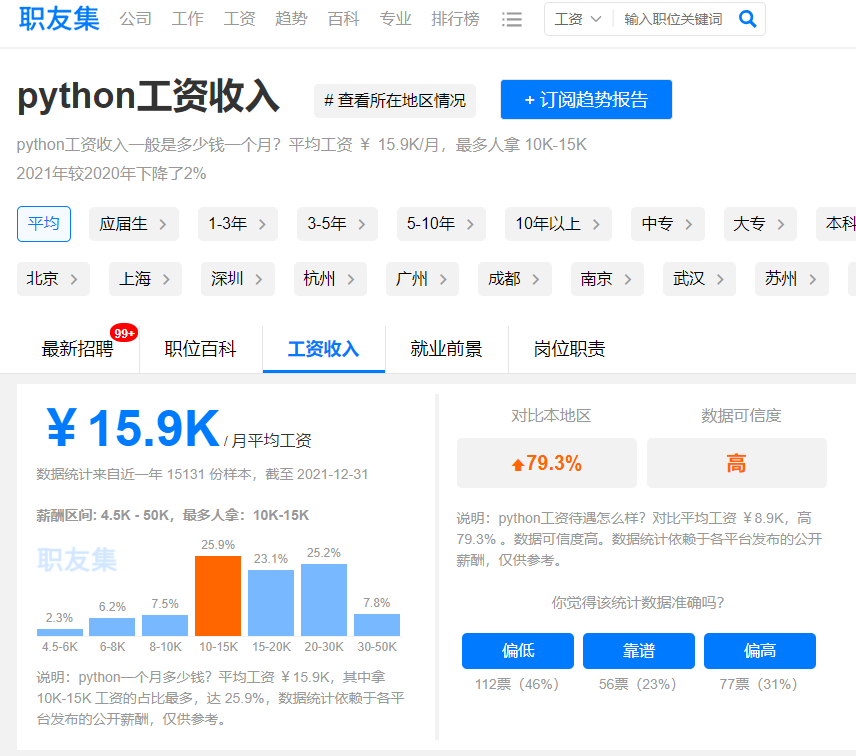Click the 职友集 site logo
Screen dimensions: 856x756
(59, 19)
